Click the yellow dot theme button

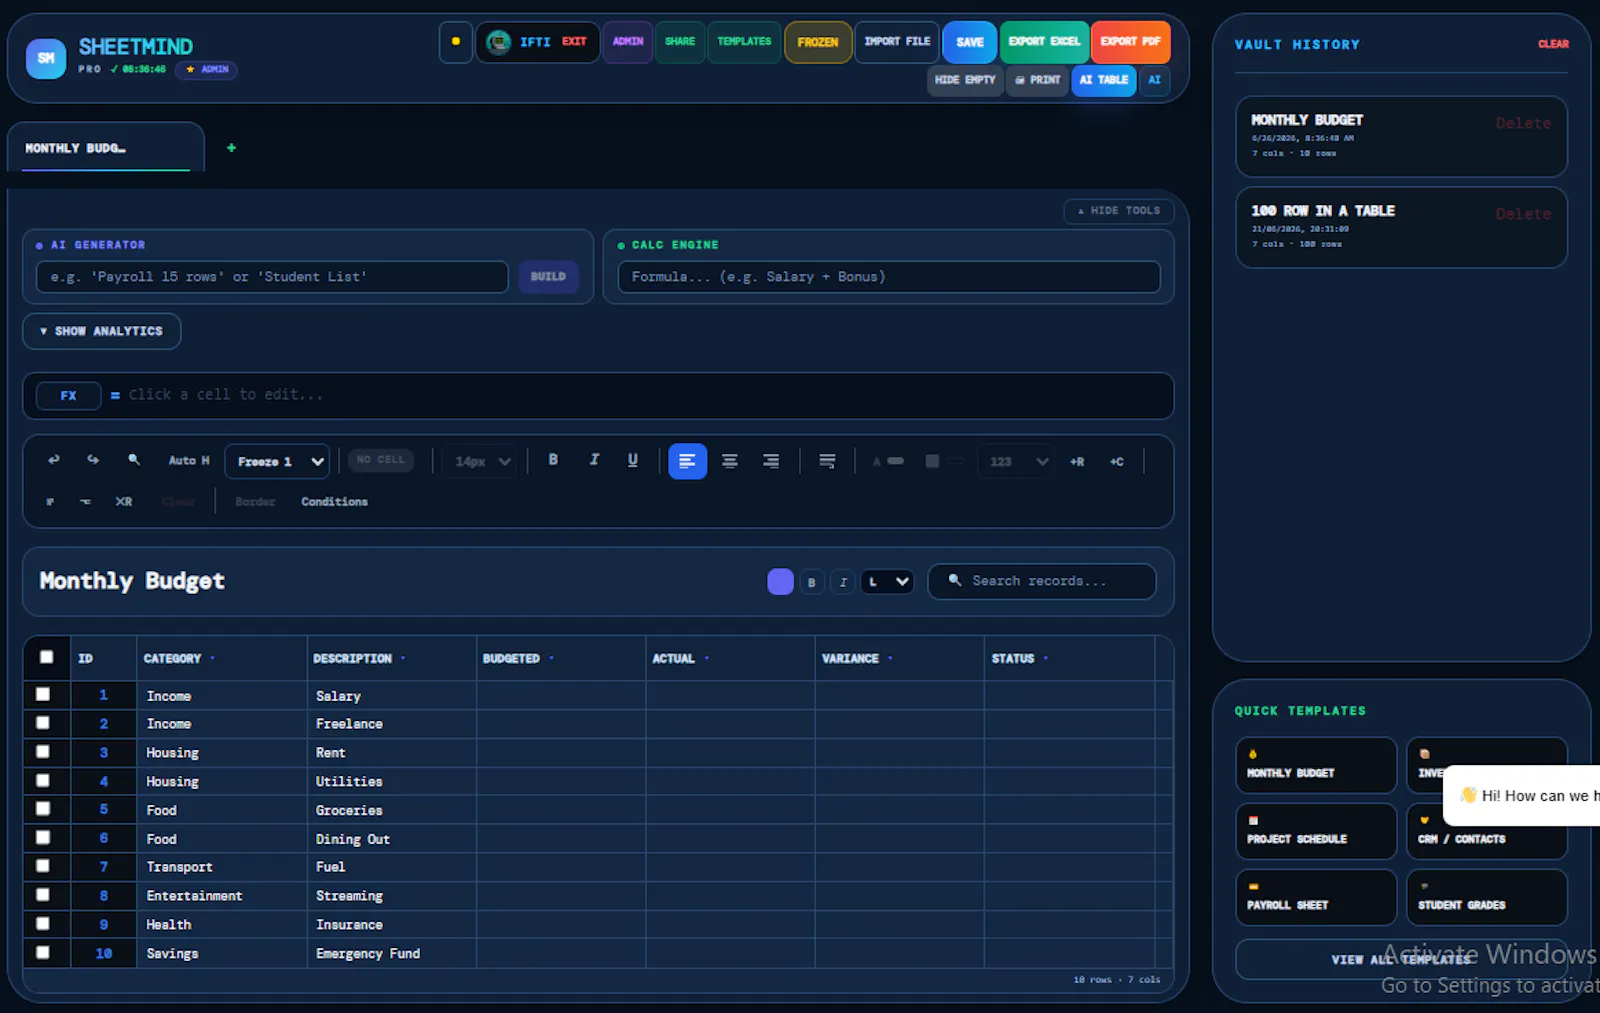click(456, 42)
